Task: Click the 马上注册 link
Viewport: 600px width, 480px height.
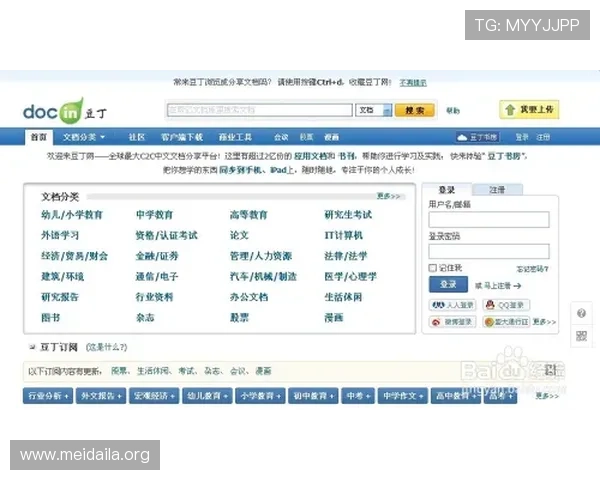Action: click(x=497, y=286)
